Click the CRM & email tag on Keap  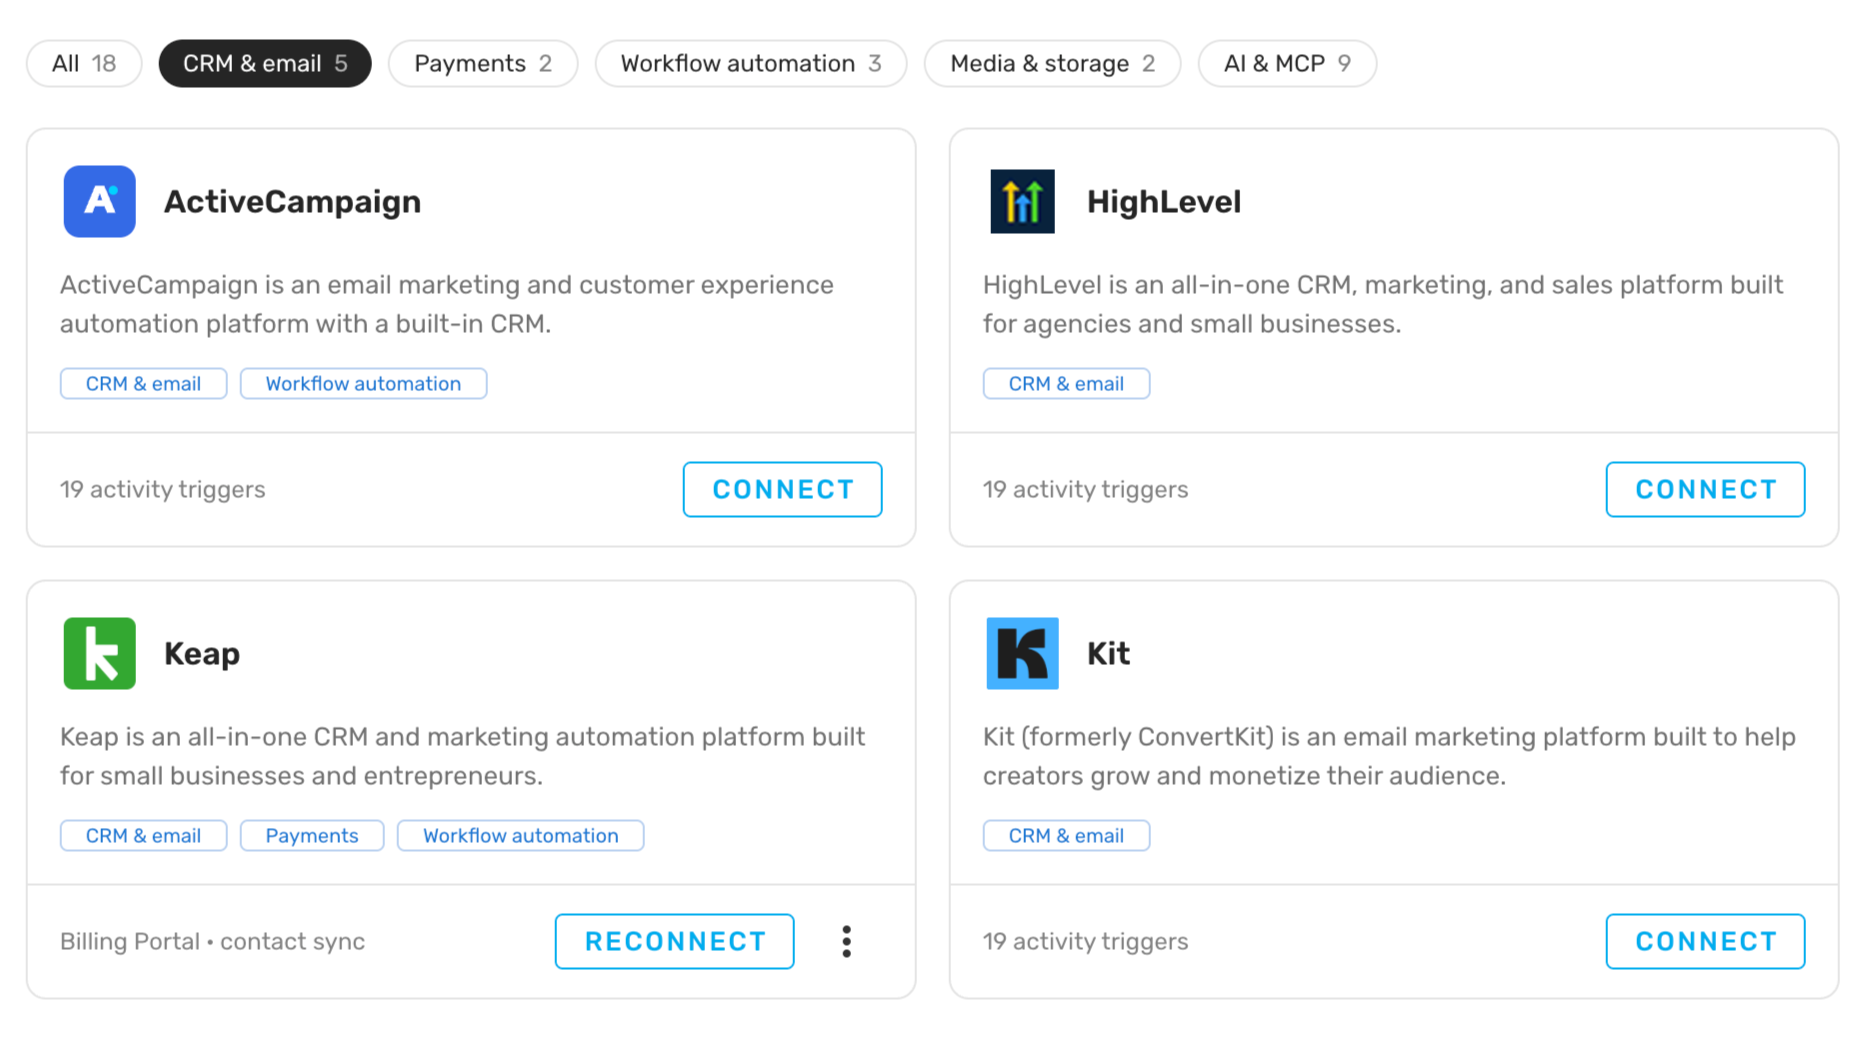coord(143,836)
